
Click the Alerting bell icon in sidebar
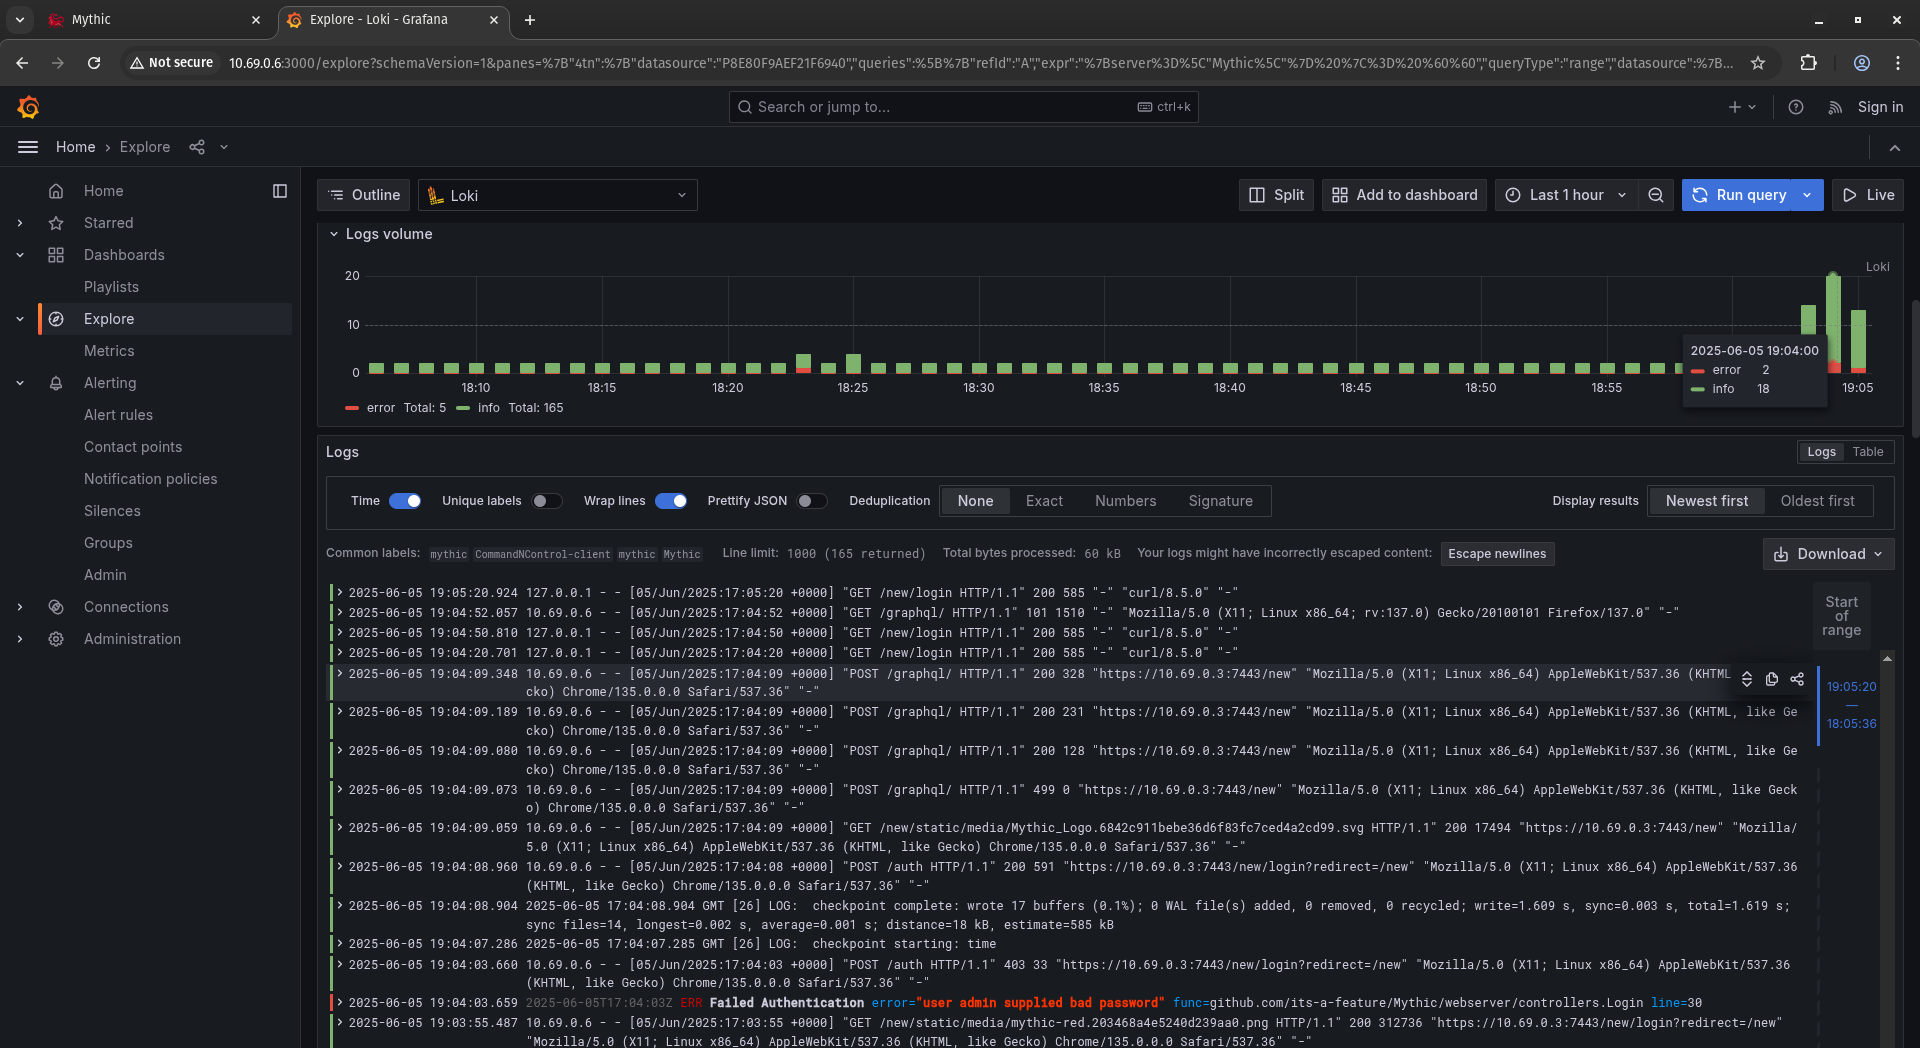(x=56, y=383)
